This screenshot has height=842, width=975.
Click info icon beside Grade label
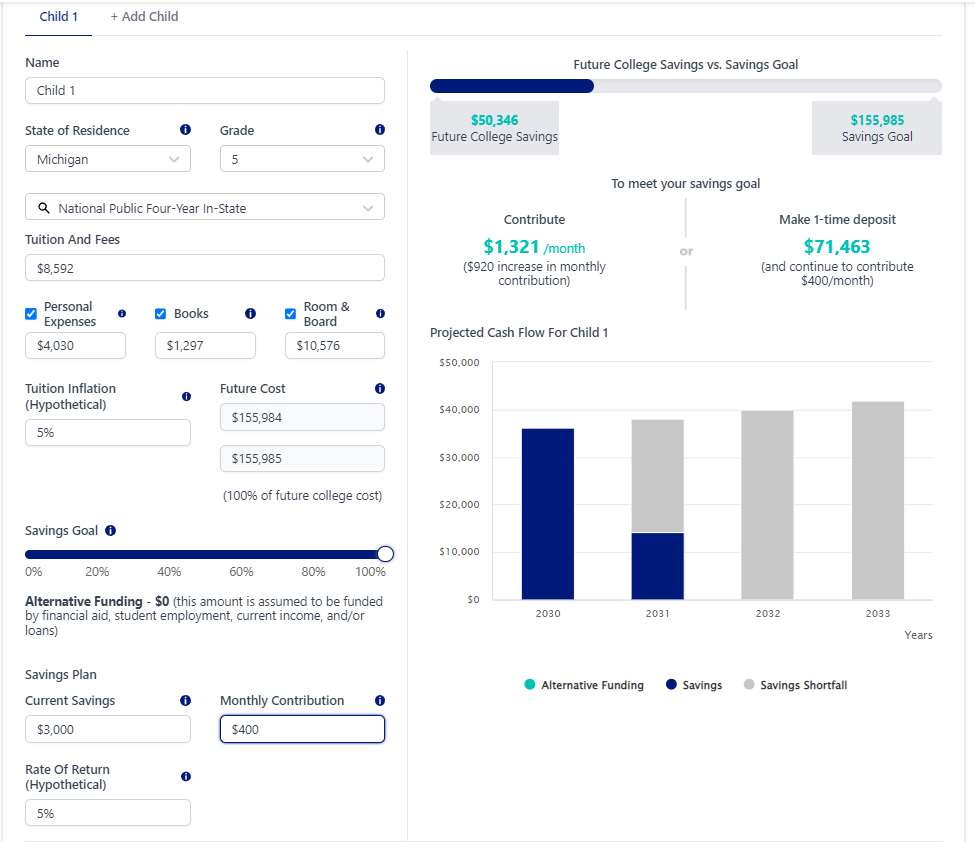coord(380,130)
